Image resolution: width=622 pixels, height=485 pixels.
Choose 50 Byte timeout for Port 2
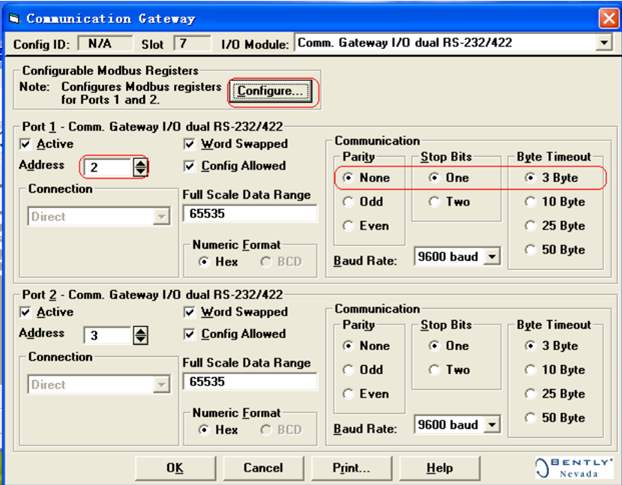pos(530,418)
